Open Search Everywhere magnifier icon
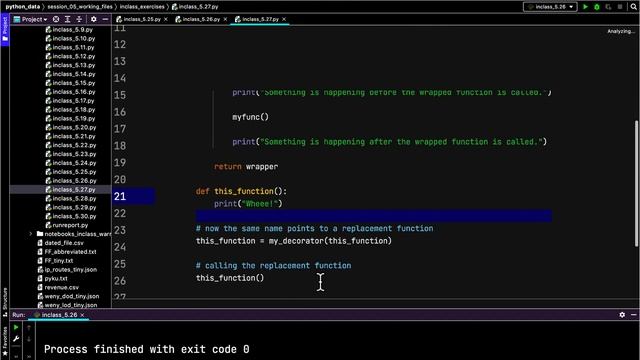This screenshot has width=640, height=360. tap(633, 7)
